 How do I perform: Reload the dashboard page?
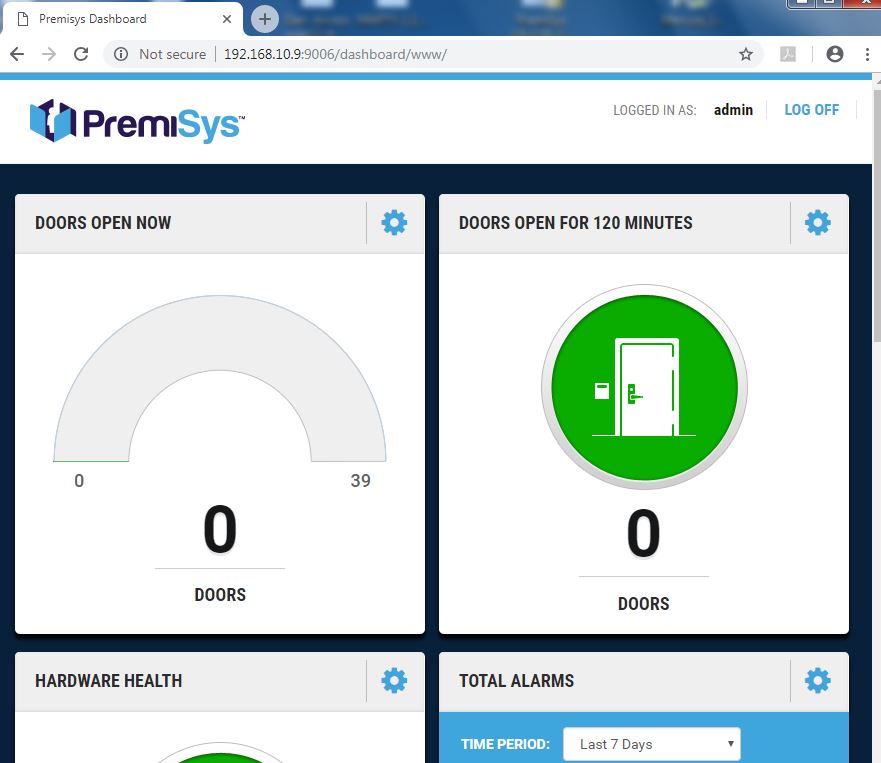pyautogui.click(x=81, y=54)
